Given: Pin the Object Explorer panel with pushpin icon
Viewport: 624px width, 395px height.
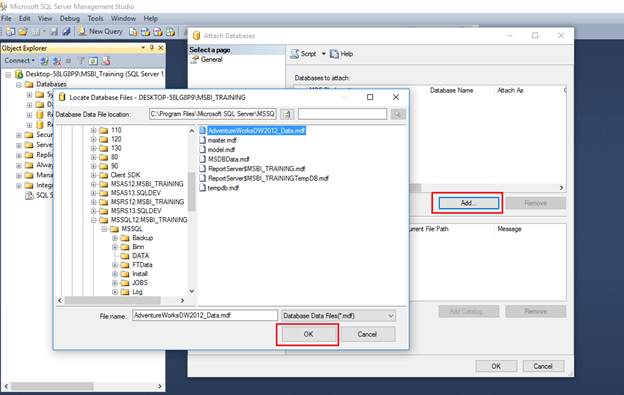Looking at the screenshot, I should pos(152,48).
